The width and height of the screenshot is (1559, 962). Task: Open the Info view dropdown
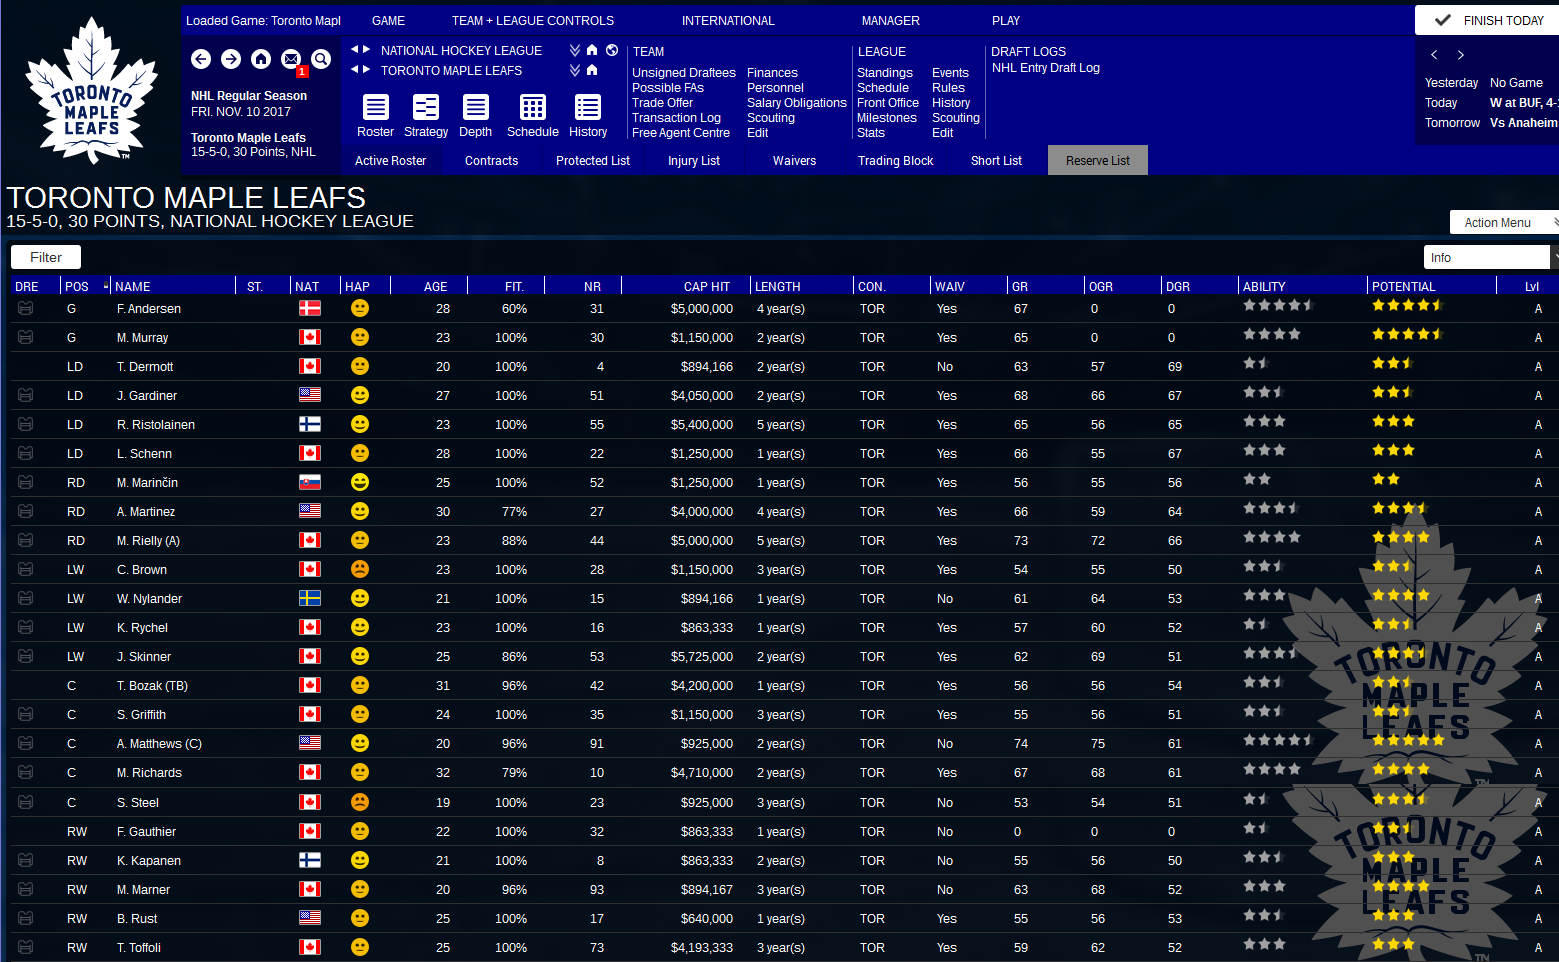[x=1490, y=257]
